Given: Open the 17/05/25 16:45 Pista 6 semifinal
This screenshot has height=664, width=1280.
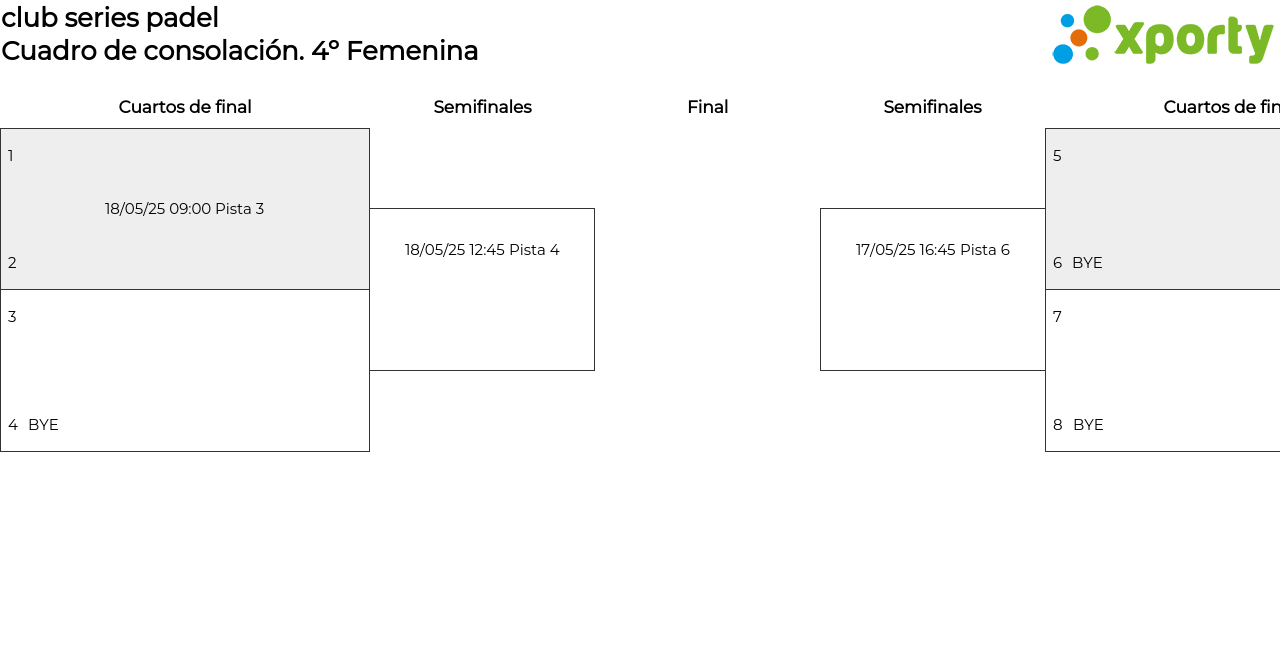Looking at the screenshot, I should pyautogui.click(x=932, y=250).
